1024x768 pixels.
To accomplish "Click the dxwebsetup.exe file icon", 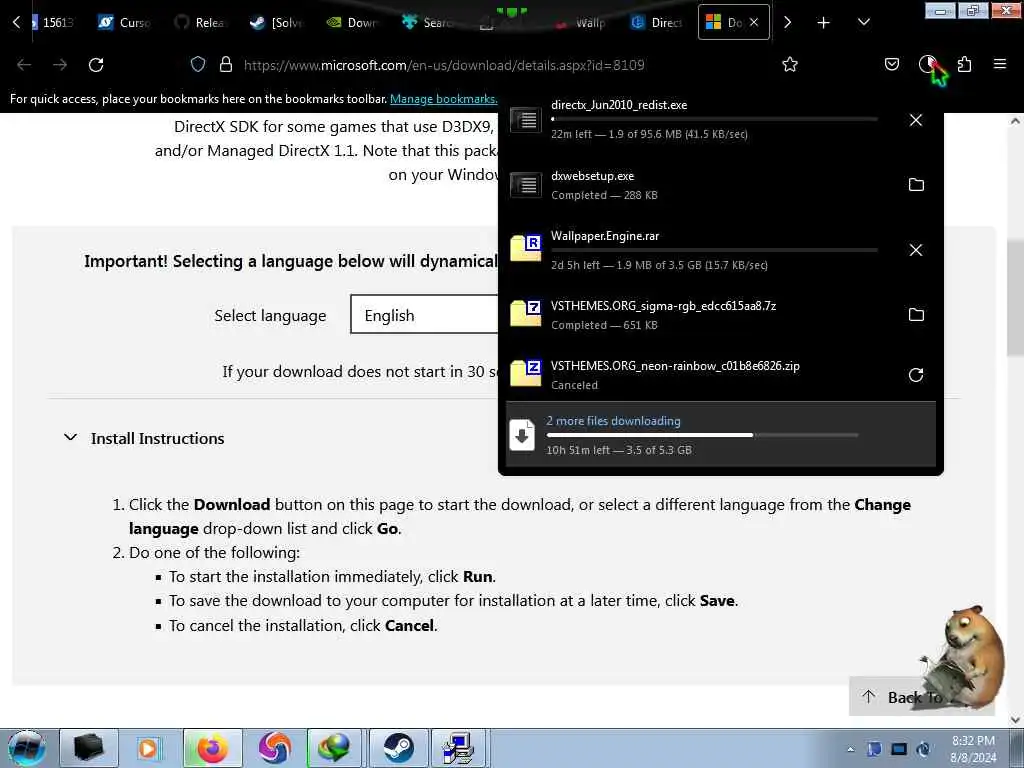I will pyautogui.click(x=526, y=185).
